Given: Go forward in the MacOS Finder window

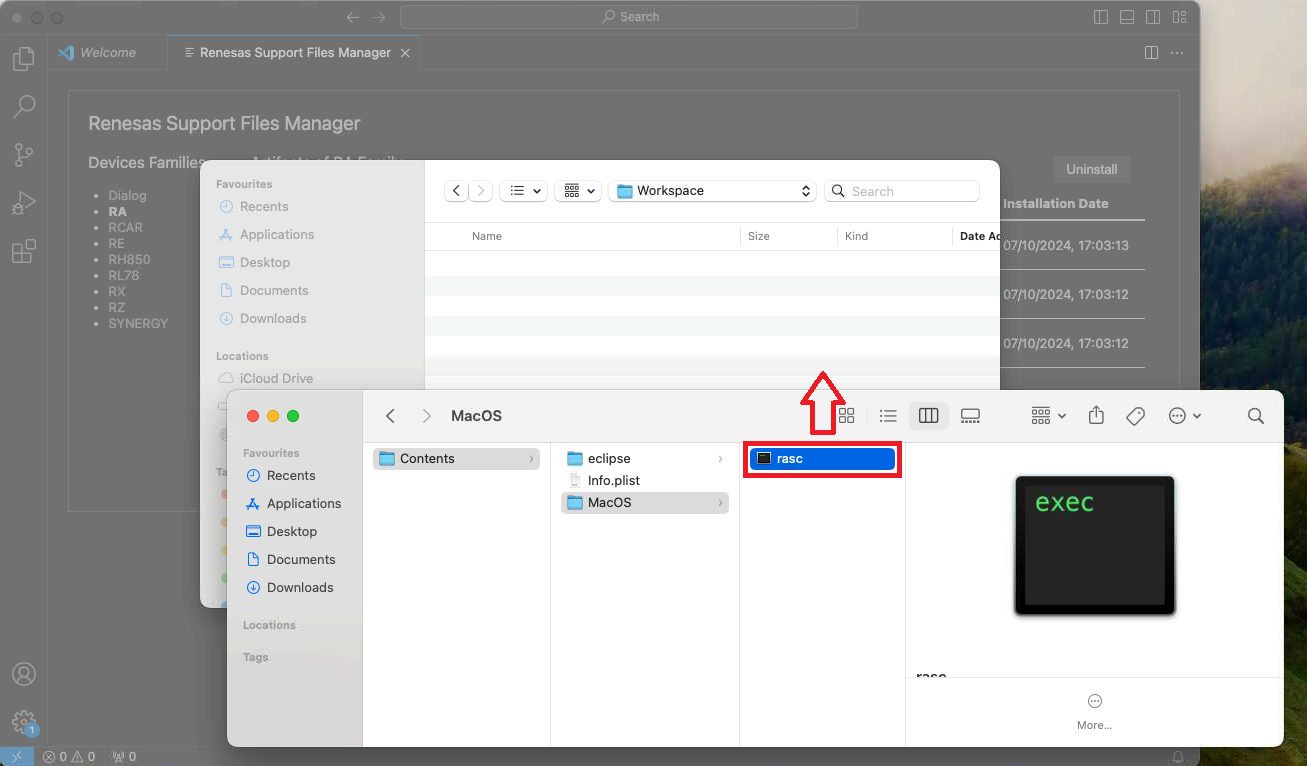Looking at the screenshot, I should coord(427,416).
